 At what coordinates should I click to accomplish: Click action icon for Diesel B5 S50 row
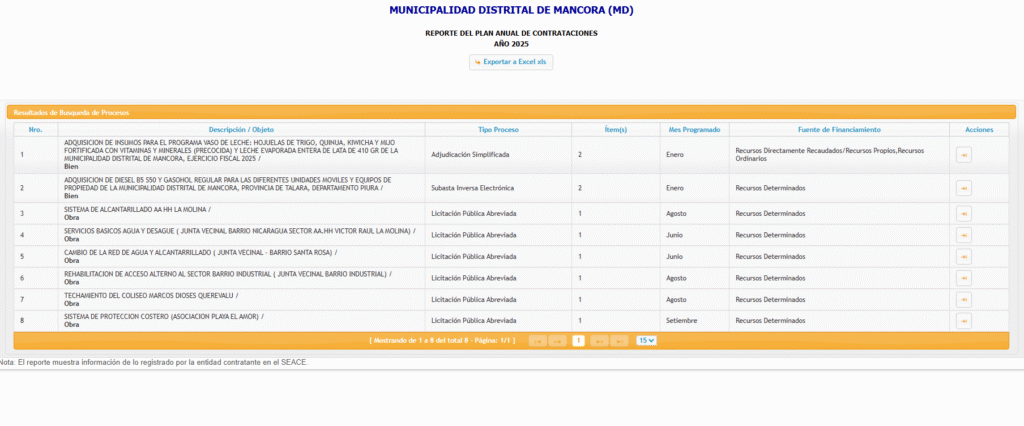point(963,187)
